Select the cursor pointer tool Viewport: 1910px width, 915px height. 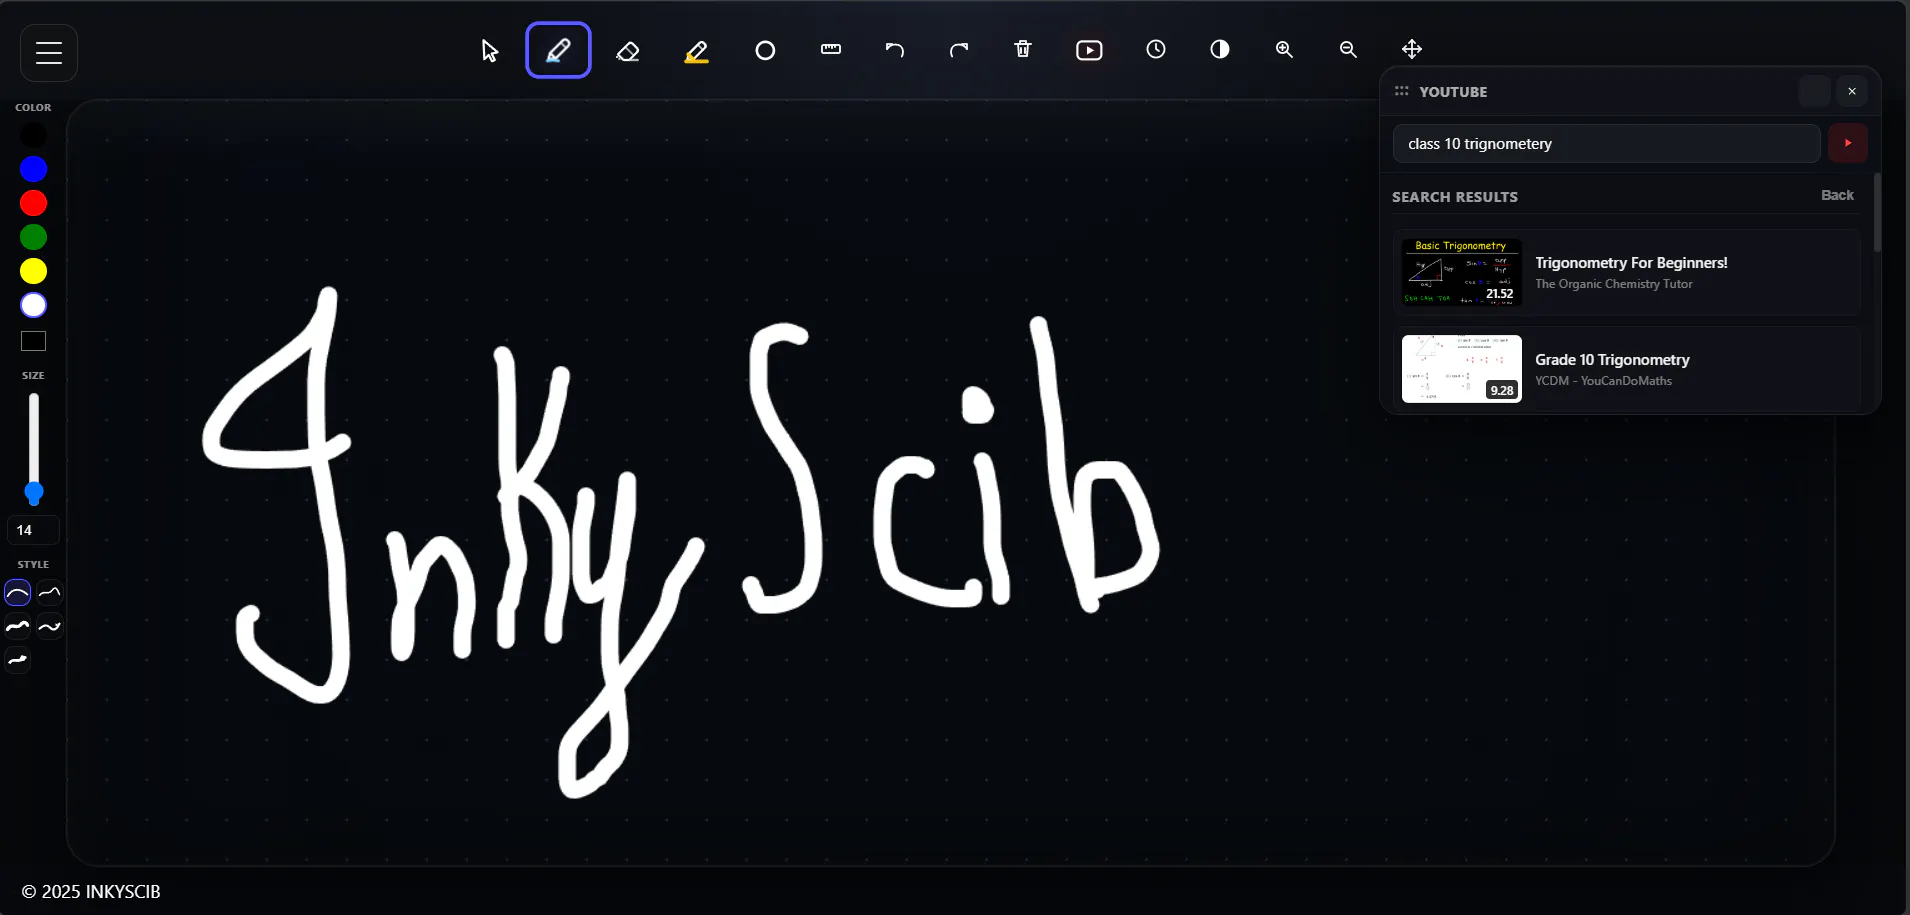(x=490, y=50)
